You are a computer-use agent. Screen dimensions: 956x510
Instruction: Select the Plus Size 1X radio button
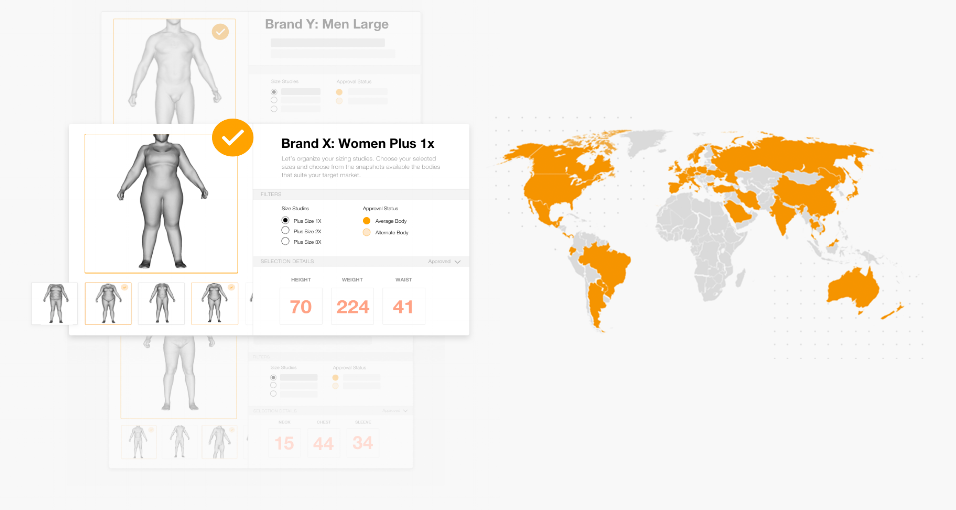(x=285, y=220)
